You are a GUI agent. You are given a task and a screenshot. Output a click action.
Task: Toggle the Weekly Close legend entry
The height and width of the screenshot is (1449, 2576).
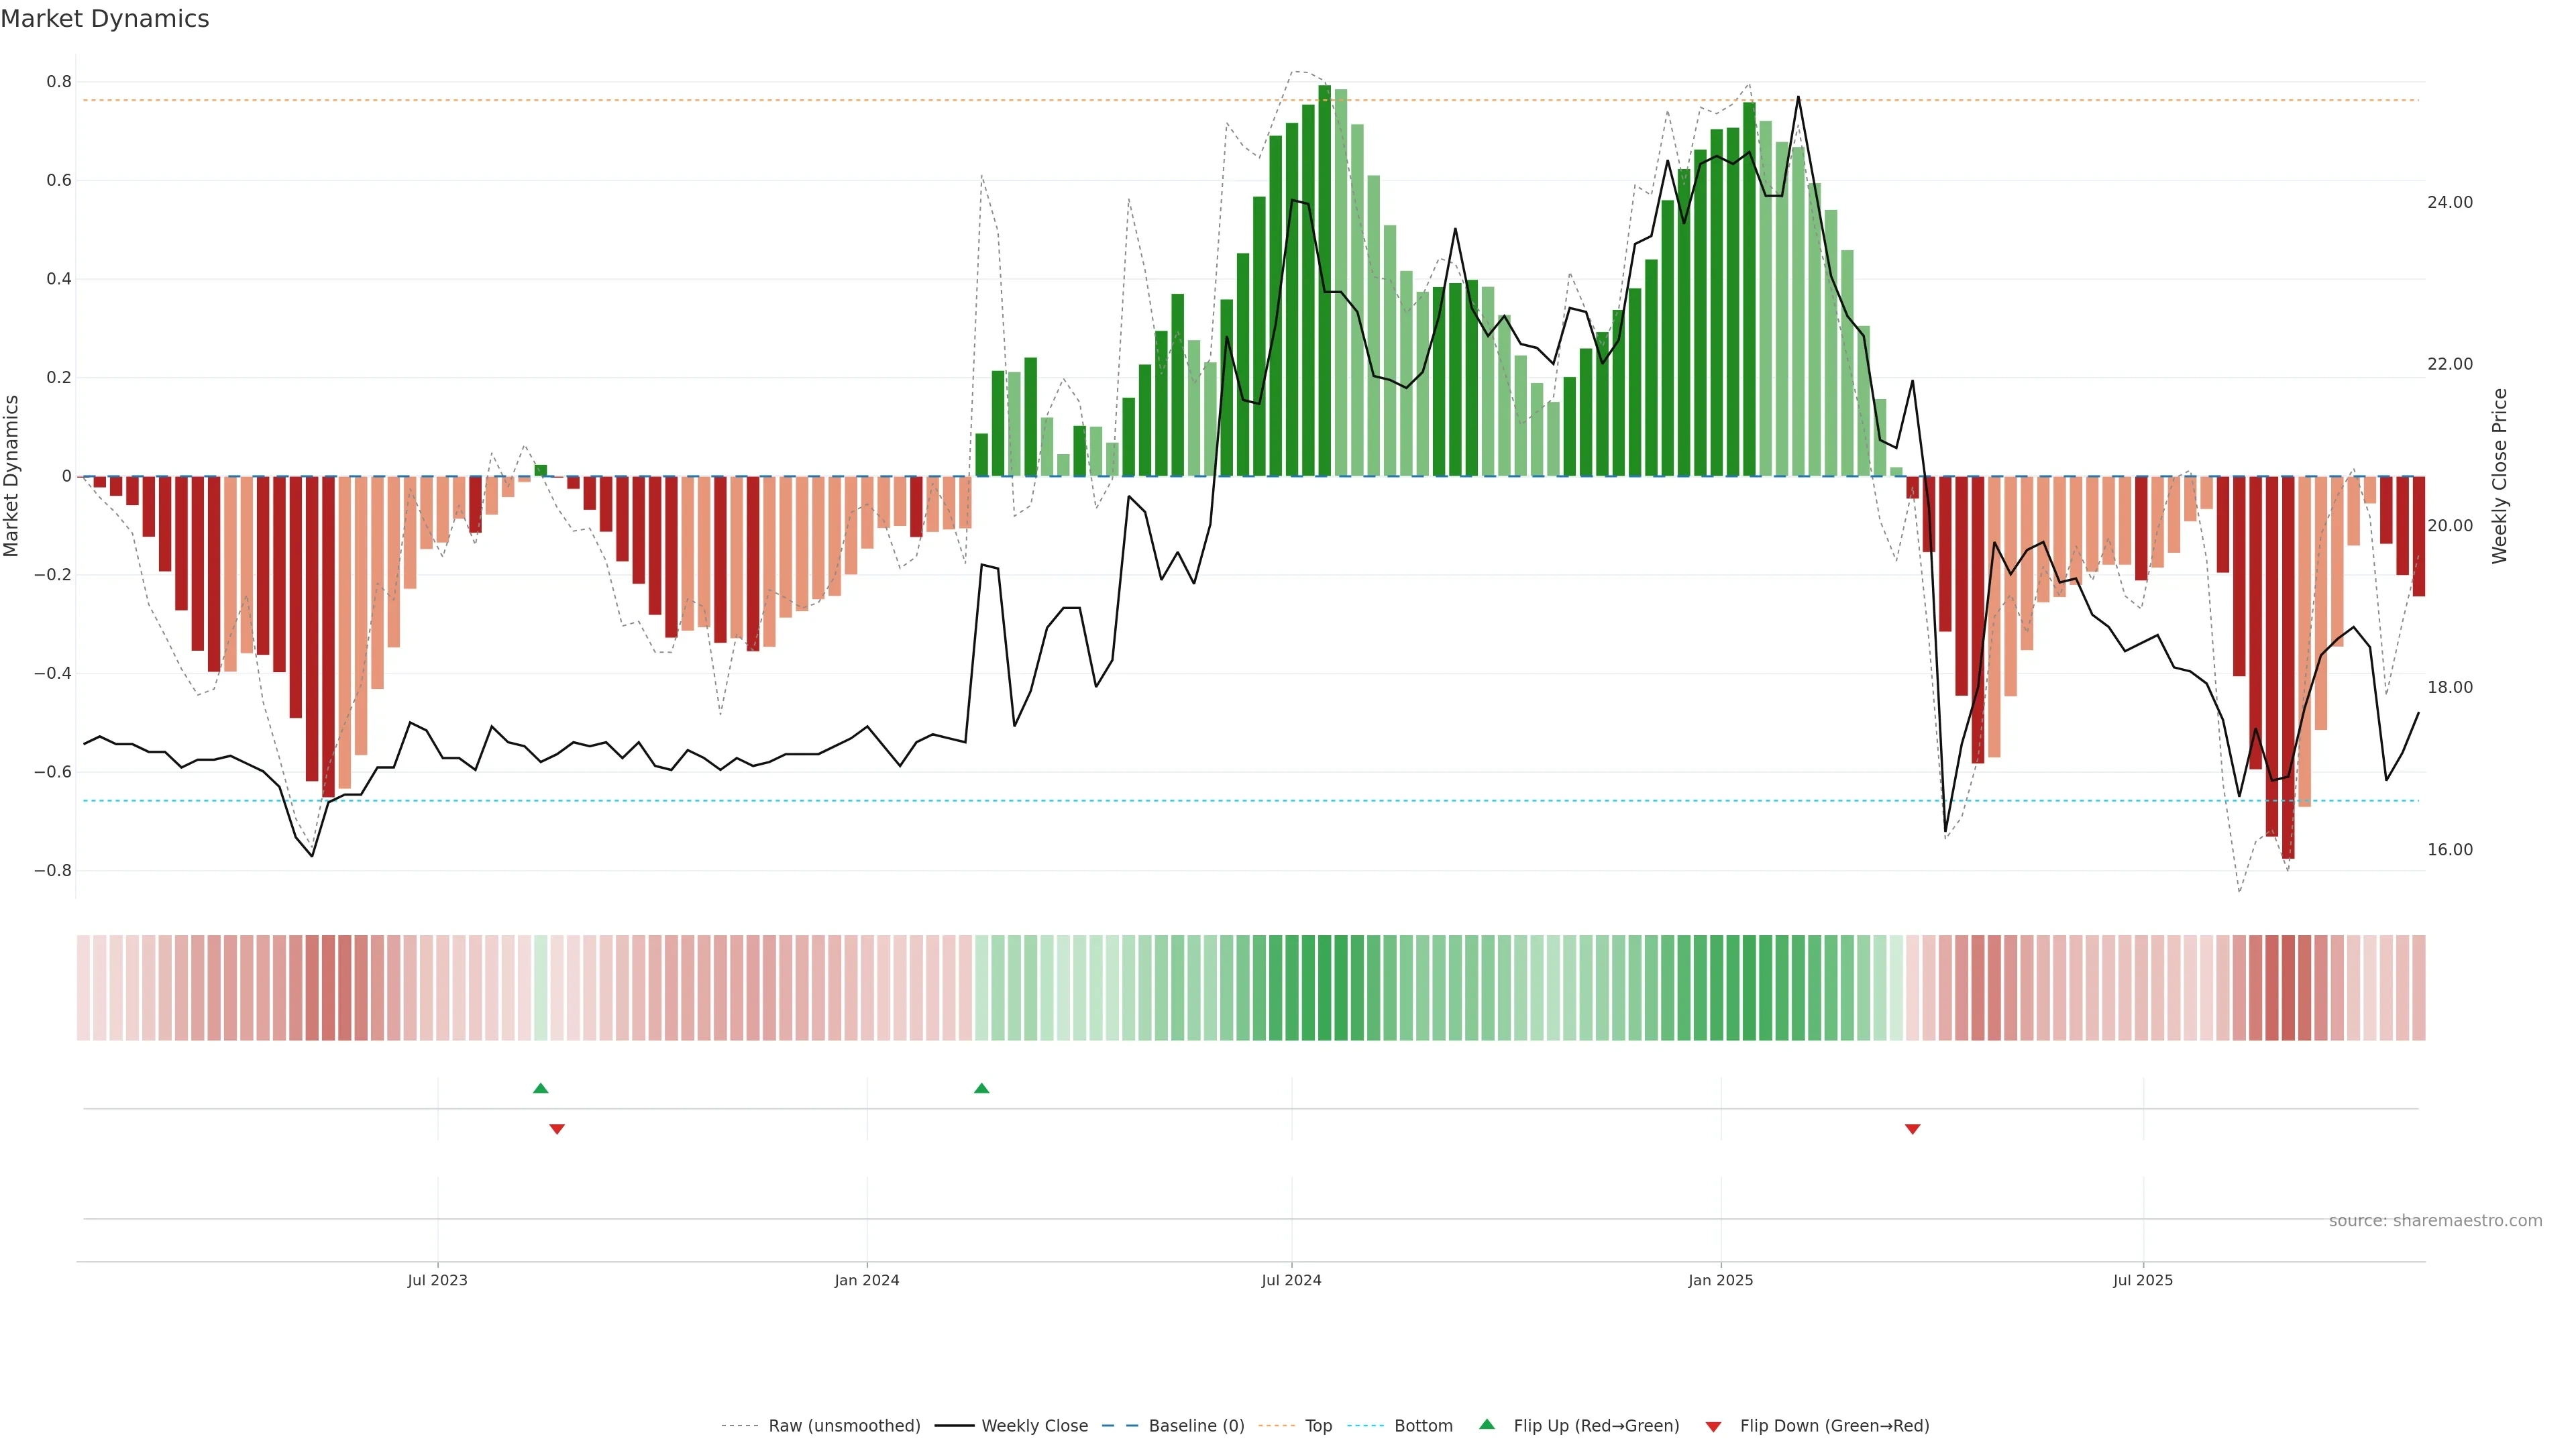(1034, 1425)
